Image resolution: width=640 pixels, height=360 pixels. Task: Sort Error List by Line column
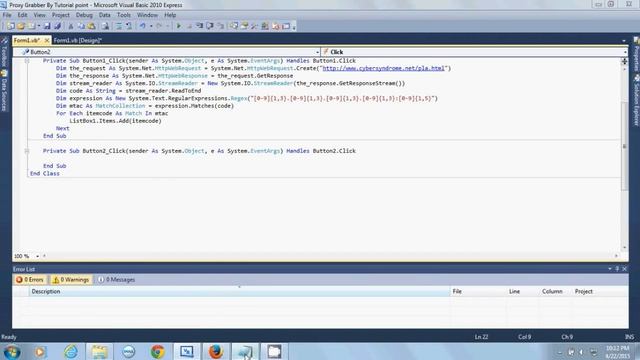pos(523,291)
